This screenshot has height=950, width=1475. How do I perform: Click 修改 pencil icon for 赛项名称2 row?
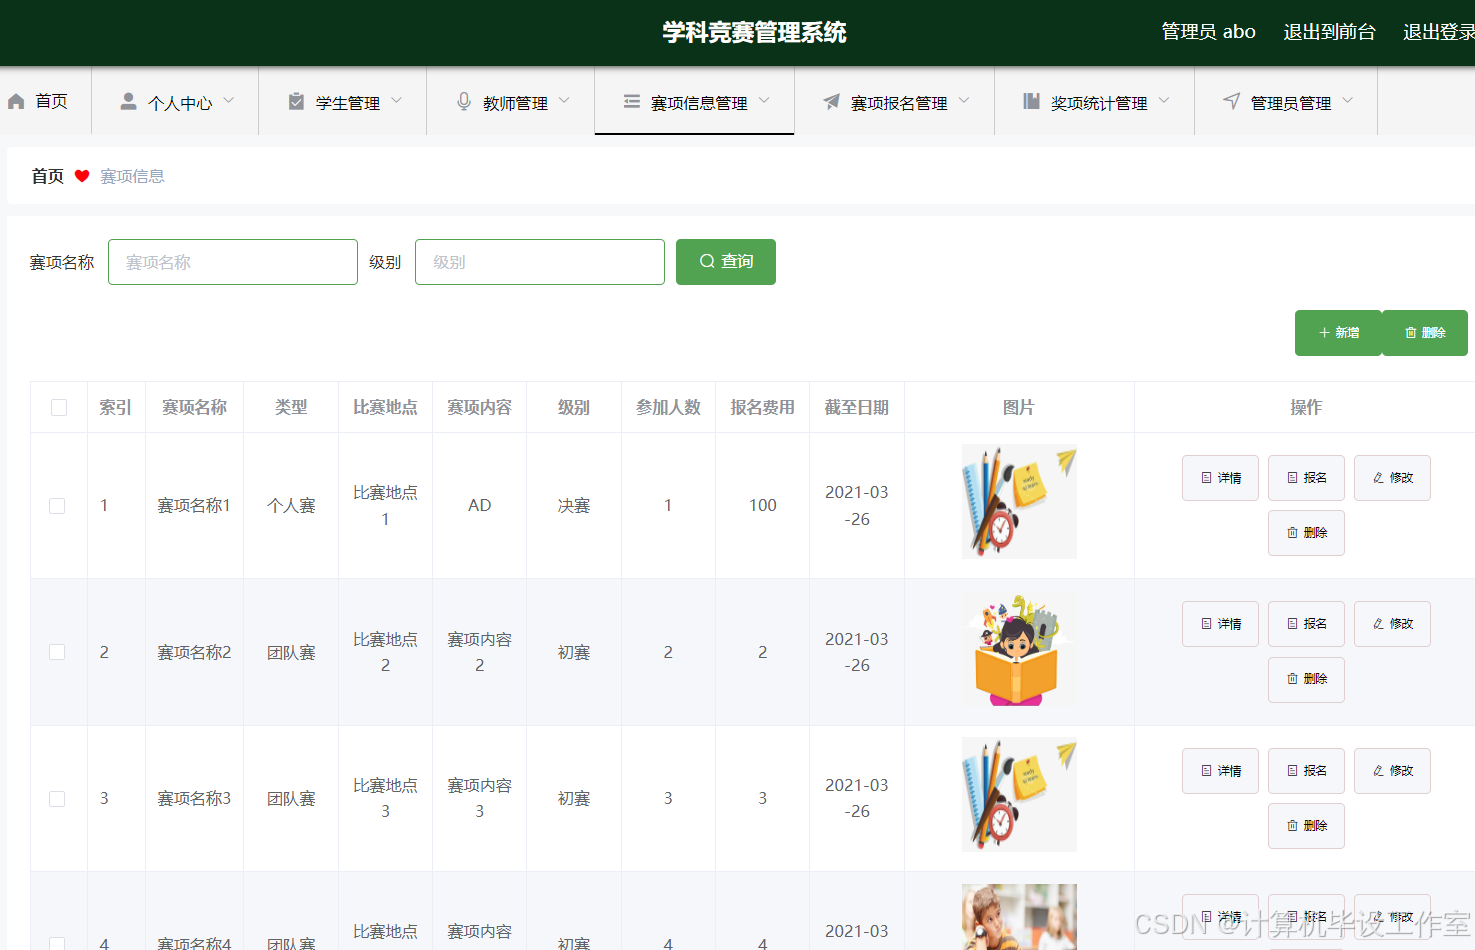[x=1379, y=624]
